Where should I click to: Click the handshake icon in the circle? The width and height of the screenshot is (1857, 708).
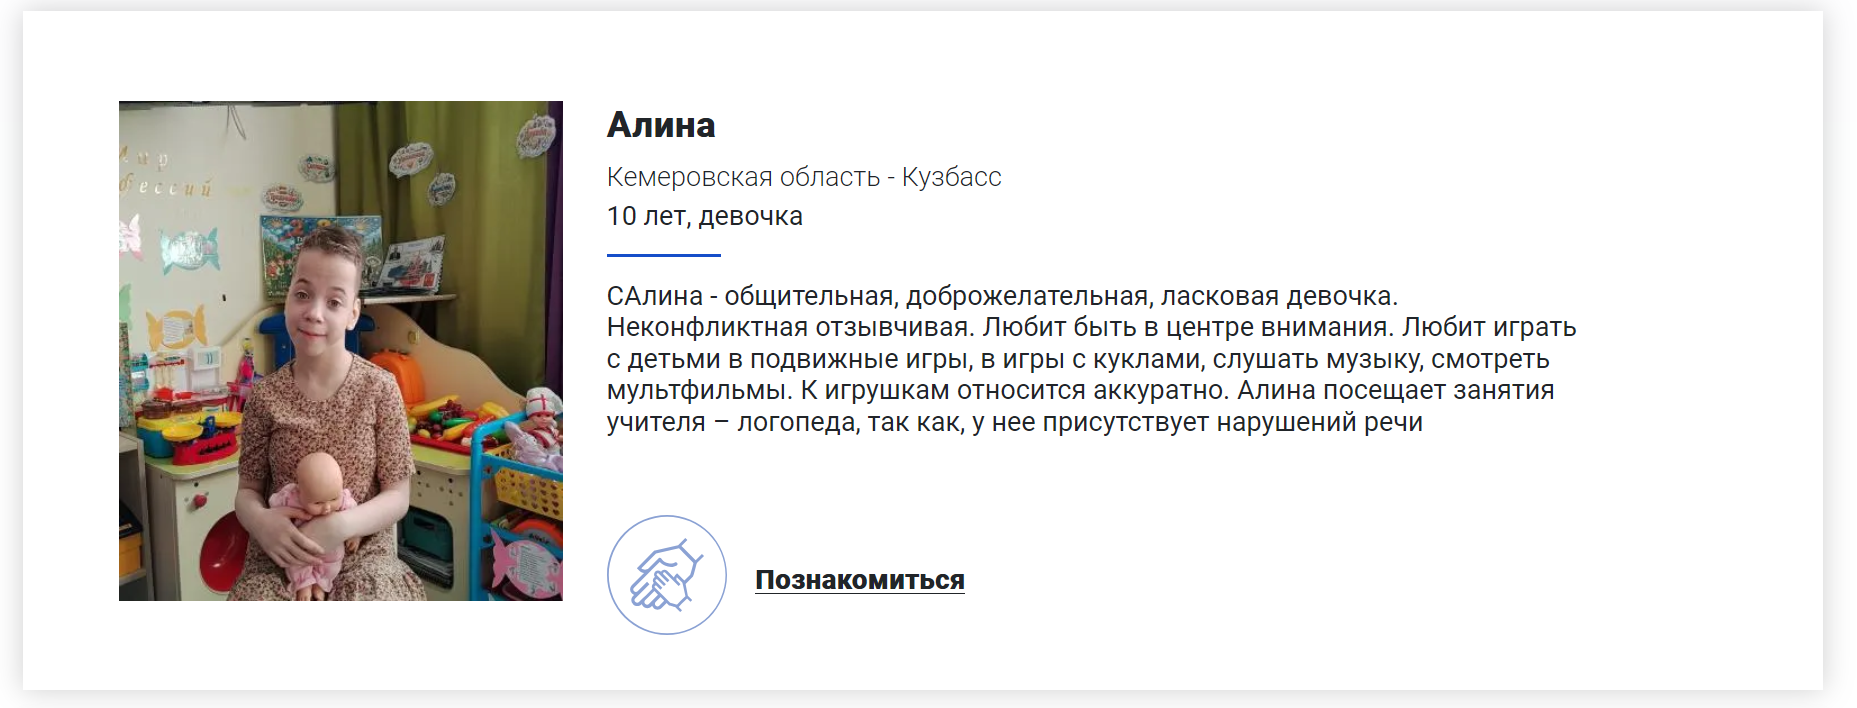[667, 575]
